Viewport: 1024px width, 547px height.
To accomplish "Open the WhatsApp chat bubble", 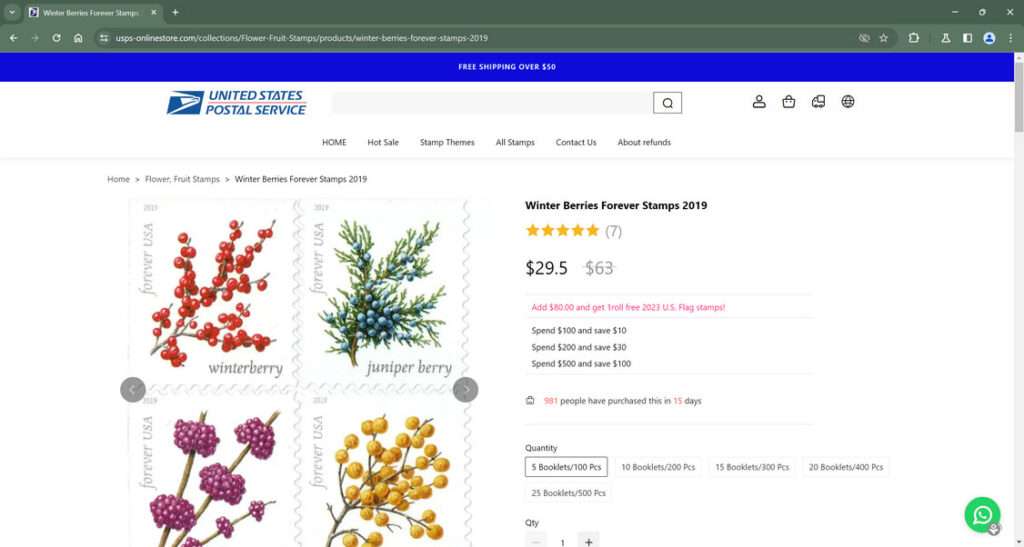I will [x=982, y=514].
